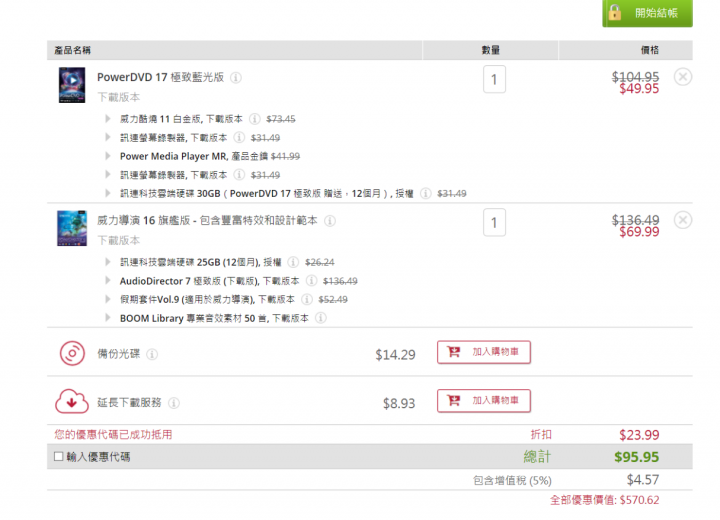Expand the Power Media Player MR item
This screenshot has width=720, height=520.
pos(107,156)
